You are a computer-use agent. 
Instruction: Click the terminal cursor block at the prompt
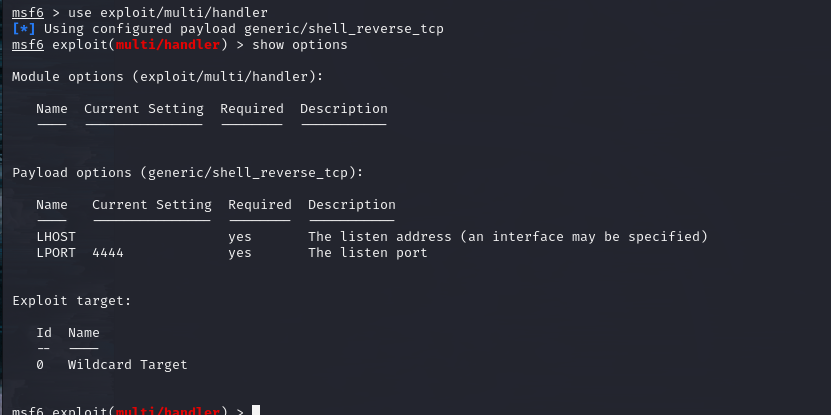256,410
